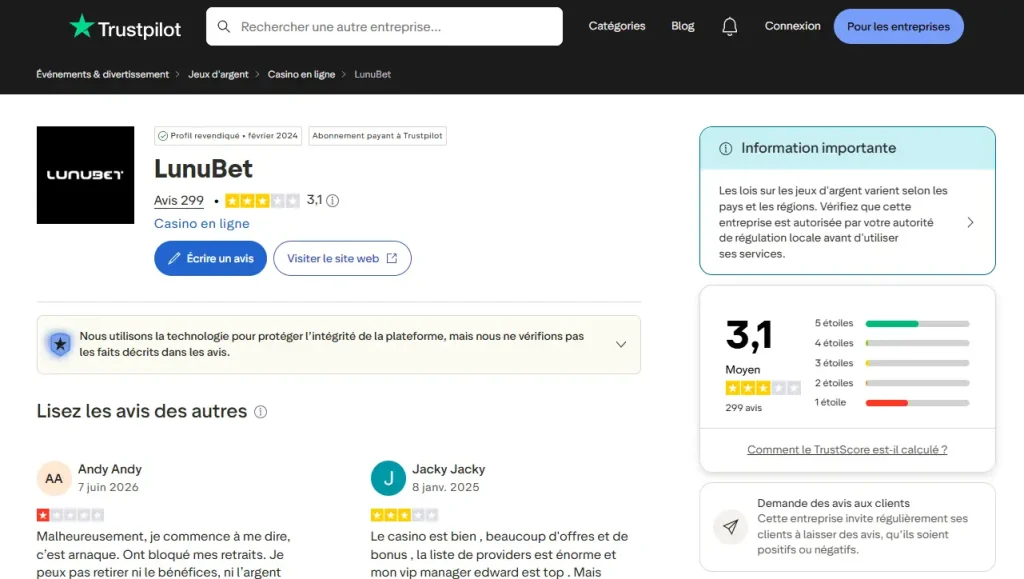Click the paper plane icon

coord(730,526)
